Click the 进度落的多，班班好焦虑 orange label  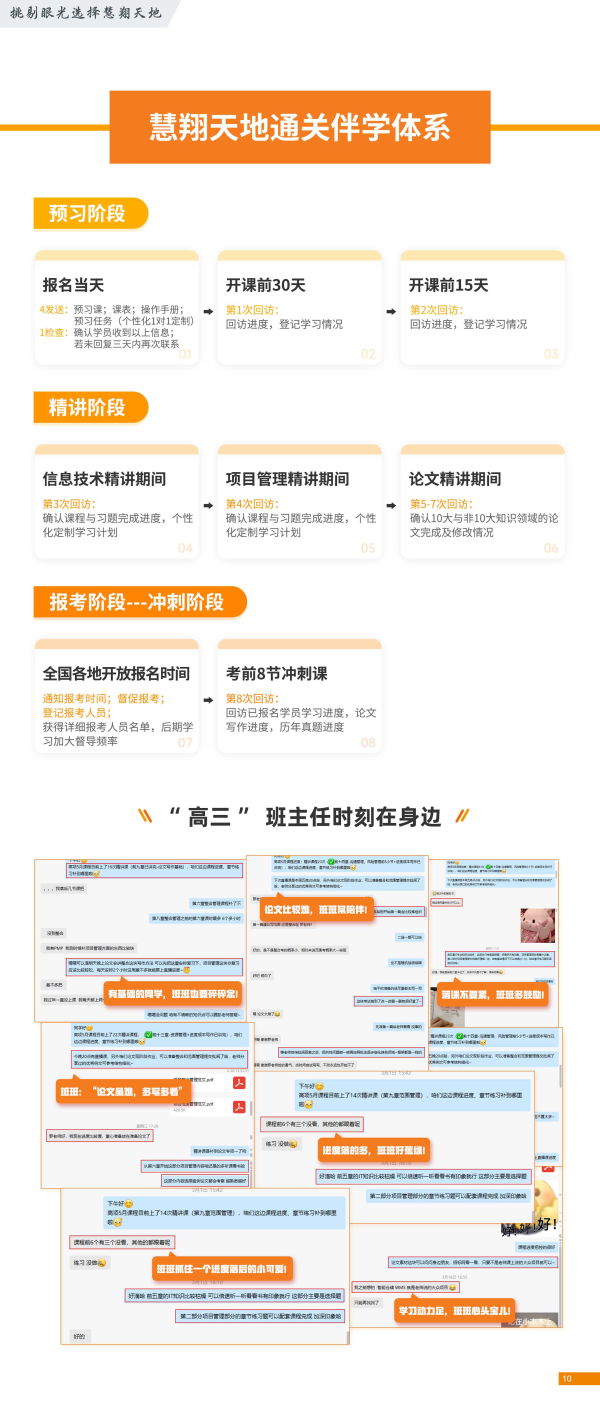click(x=374, y=1151)
